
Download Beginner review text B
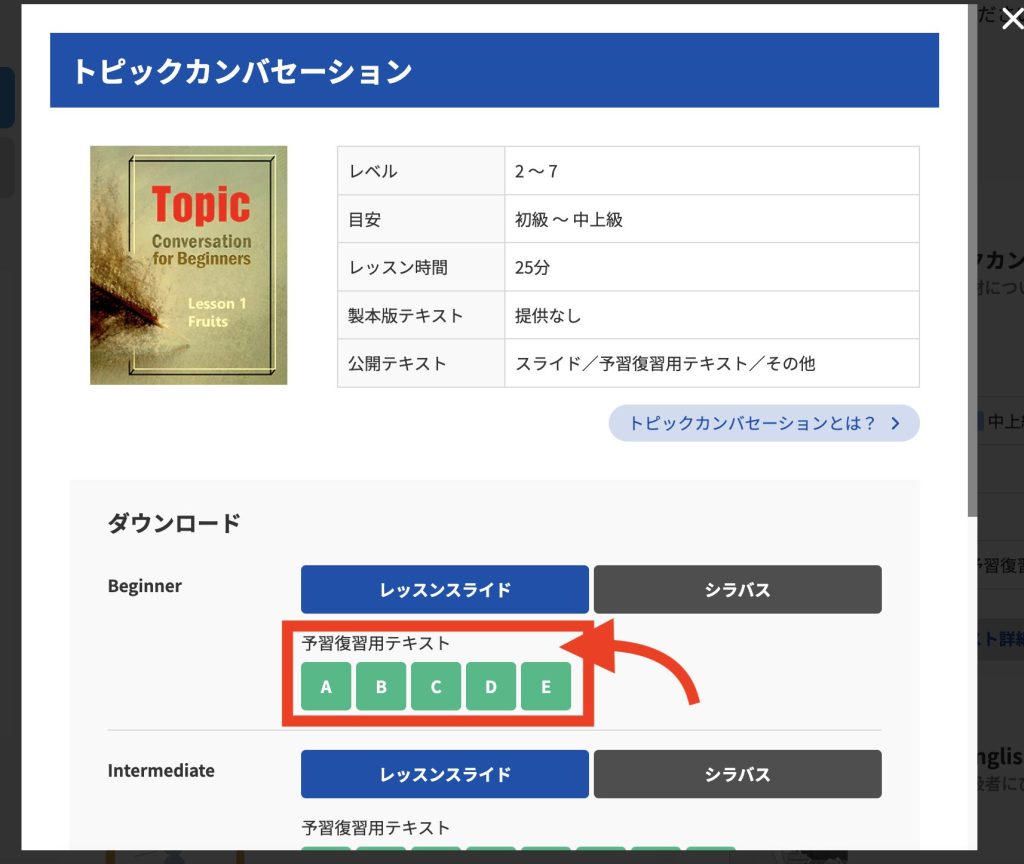click(x=381, y=686)
